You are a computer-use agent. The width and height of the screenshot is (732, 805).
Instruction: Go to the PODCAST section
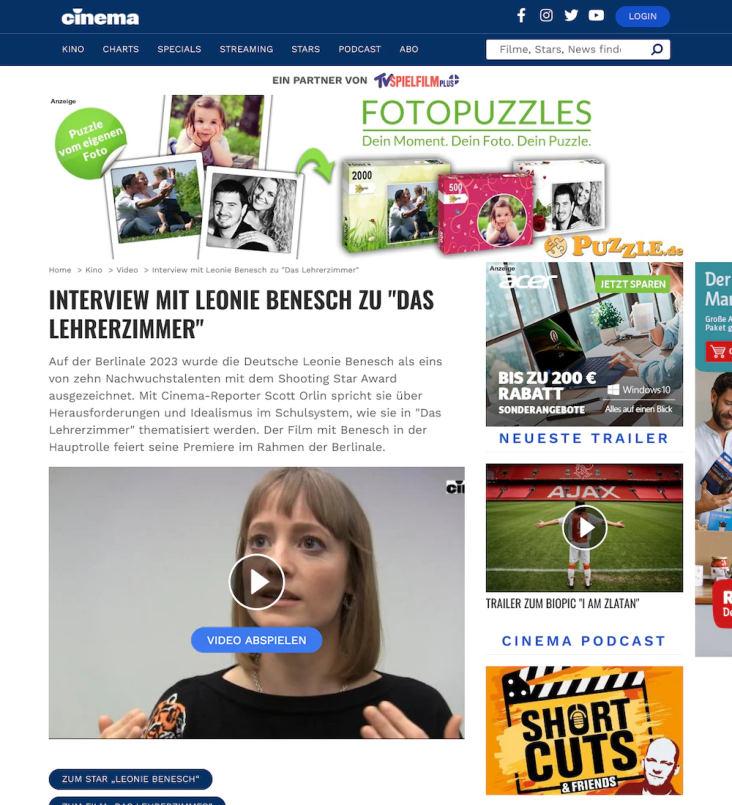(x=359, y=49)
